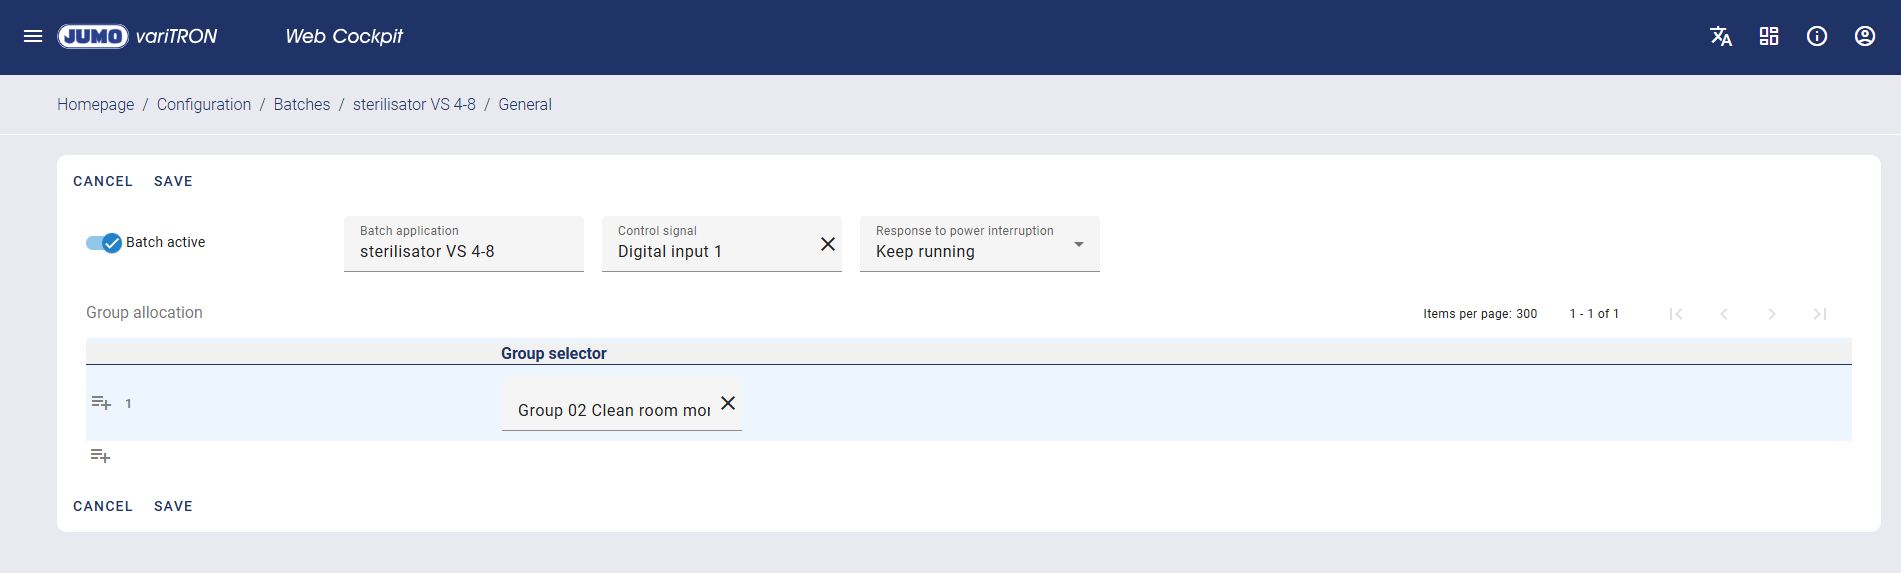Open the dashboard widgets icon

1768,36
